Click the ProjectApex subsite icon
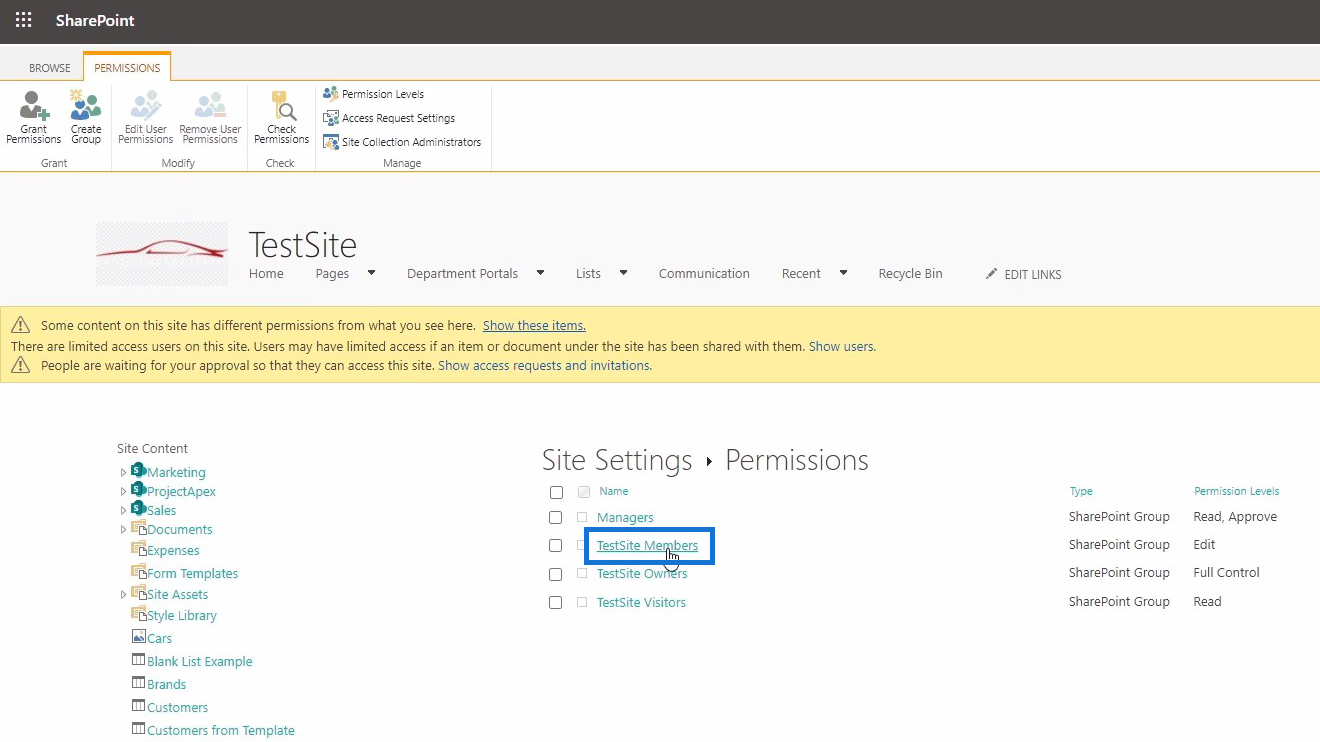Screen dimensions: 1320x742 point(139,489)
